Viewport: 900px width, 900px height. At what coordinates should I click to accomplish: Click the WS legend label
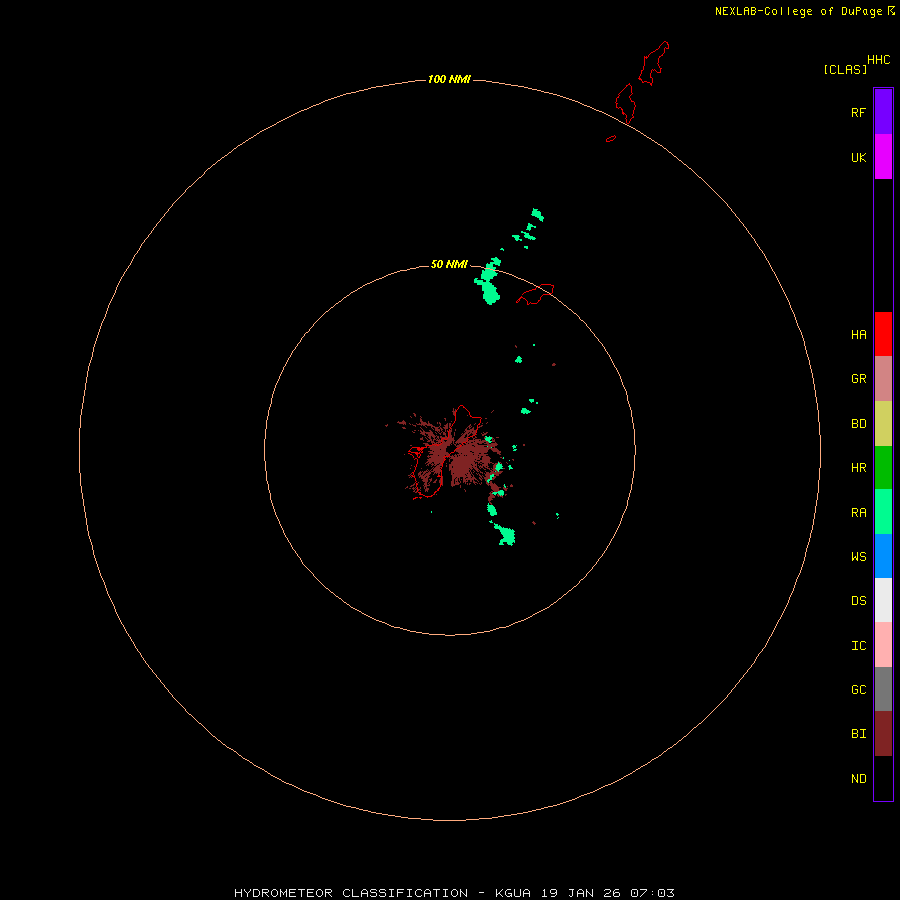[858, 556]
